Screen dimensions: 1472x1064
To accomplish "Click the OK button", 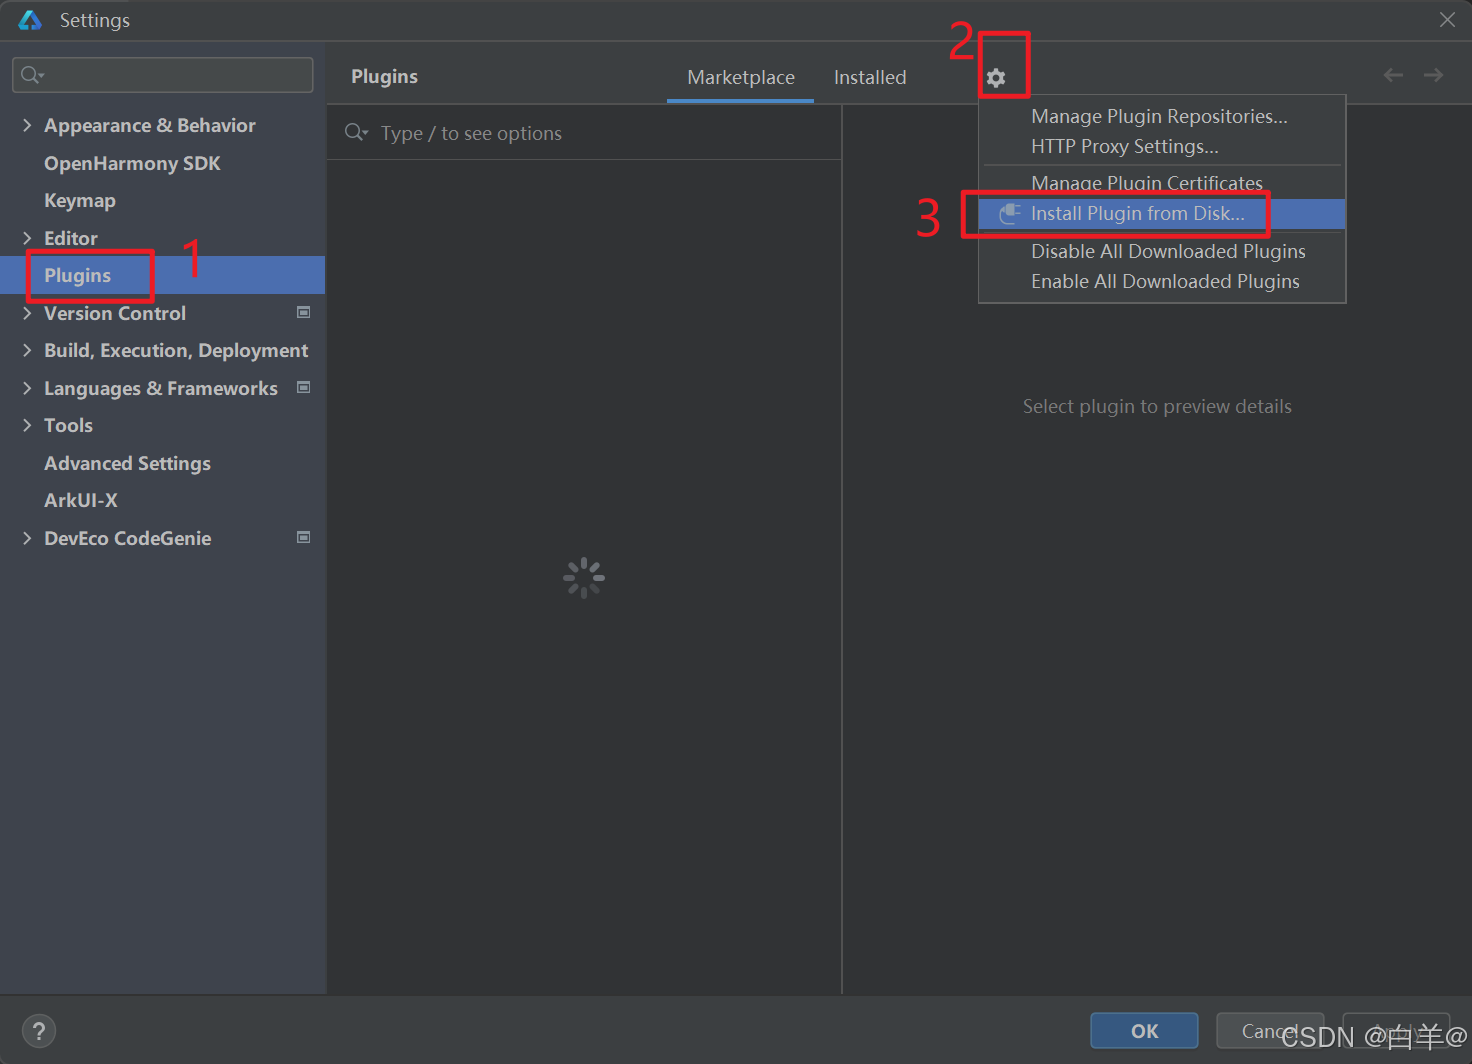I will 1143,1030.
